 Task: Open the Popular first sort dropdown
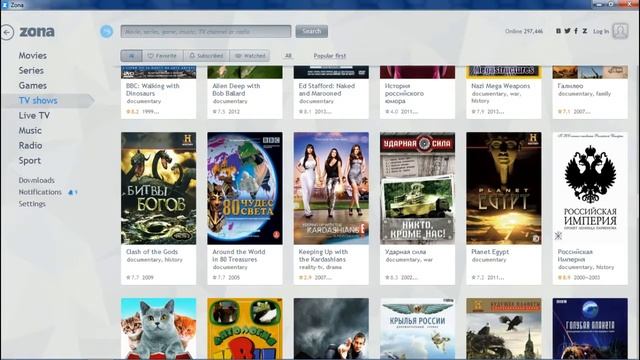[329, 56]
